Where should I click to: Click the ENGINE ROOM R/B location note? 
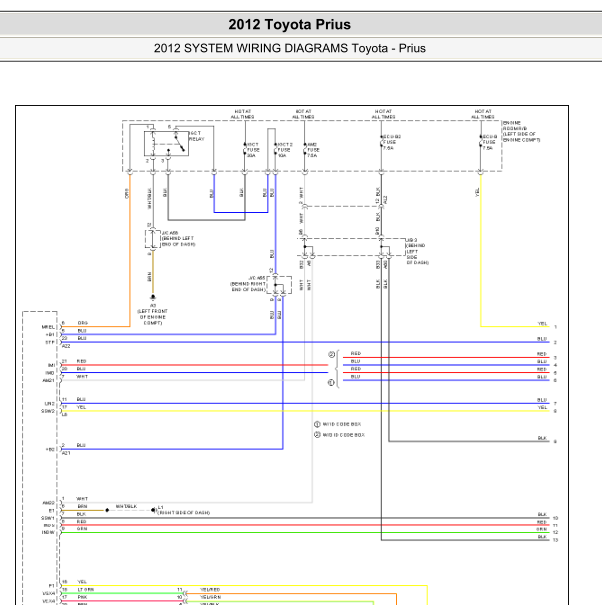coord(521,131)
